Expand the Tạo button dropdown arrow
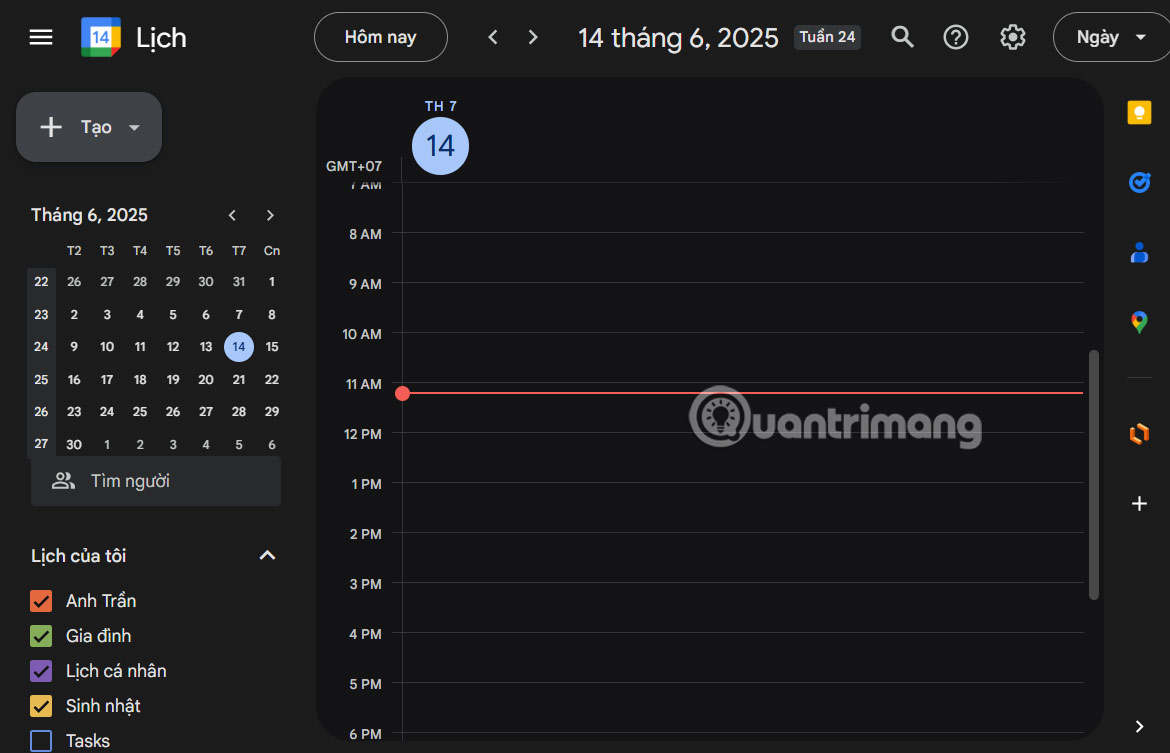The height and width of the screenshot is (753, 1170). point(134,127)
